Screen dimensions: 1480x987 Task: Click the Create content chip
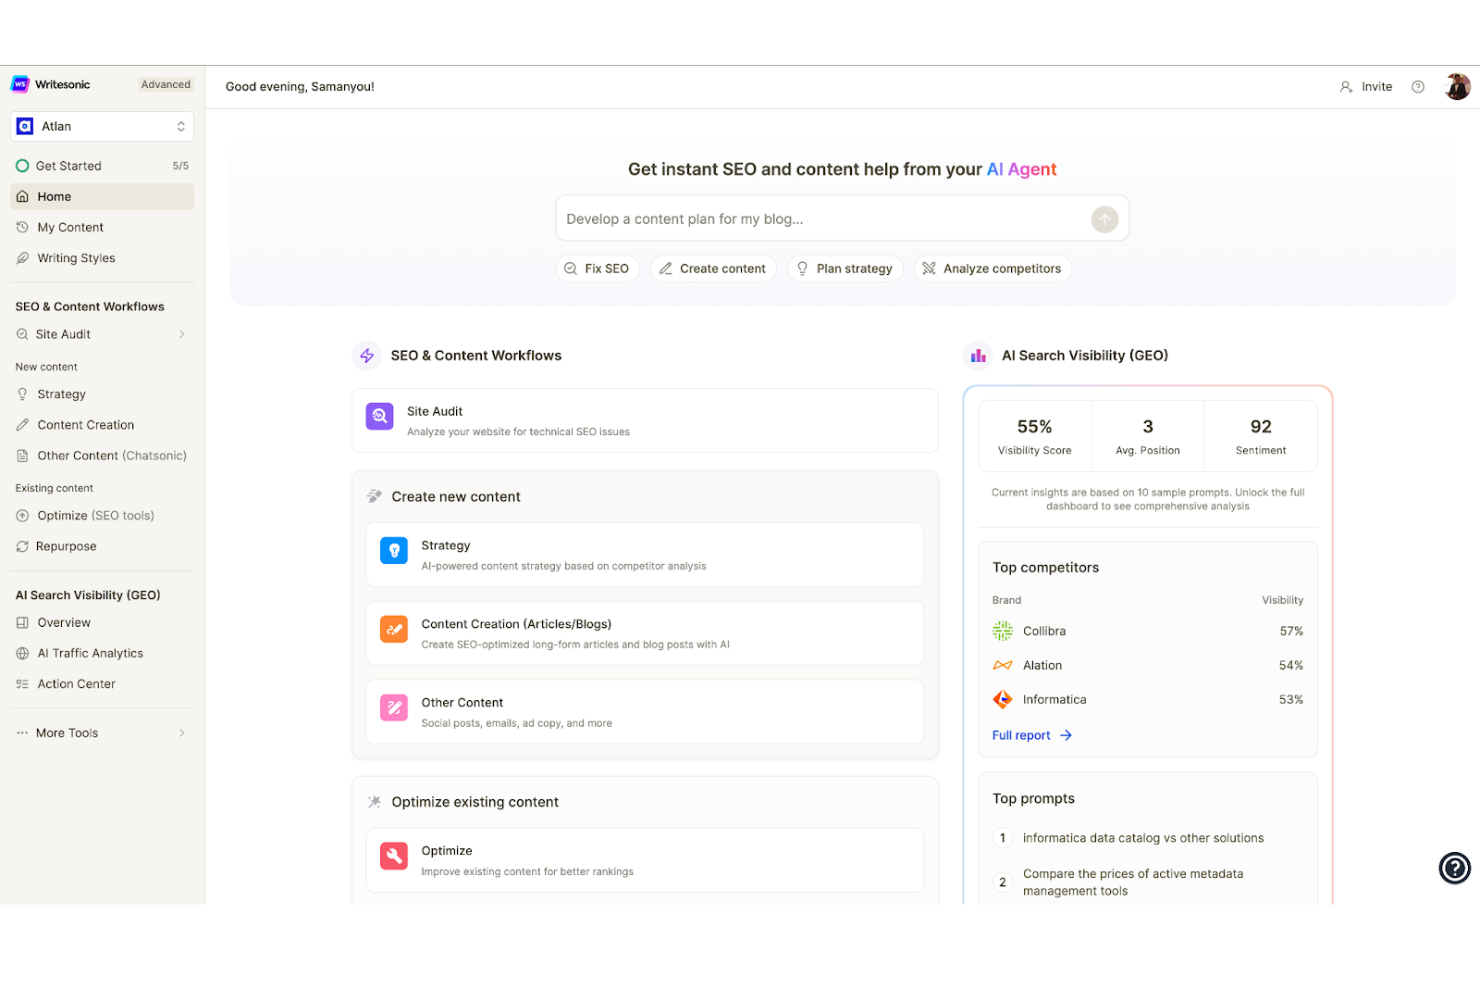(x=713, y=268)
